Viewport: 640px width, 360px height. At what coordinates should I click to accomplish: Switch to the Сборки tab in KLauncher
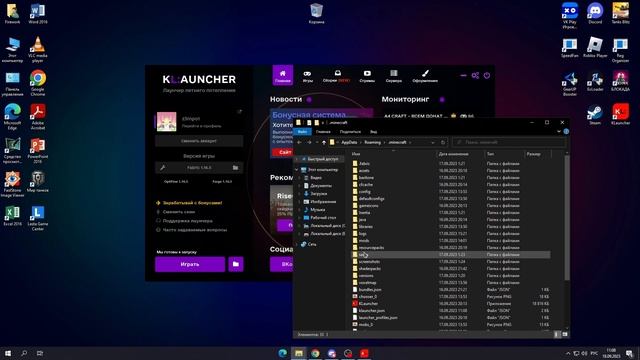[x=337, y=76]
